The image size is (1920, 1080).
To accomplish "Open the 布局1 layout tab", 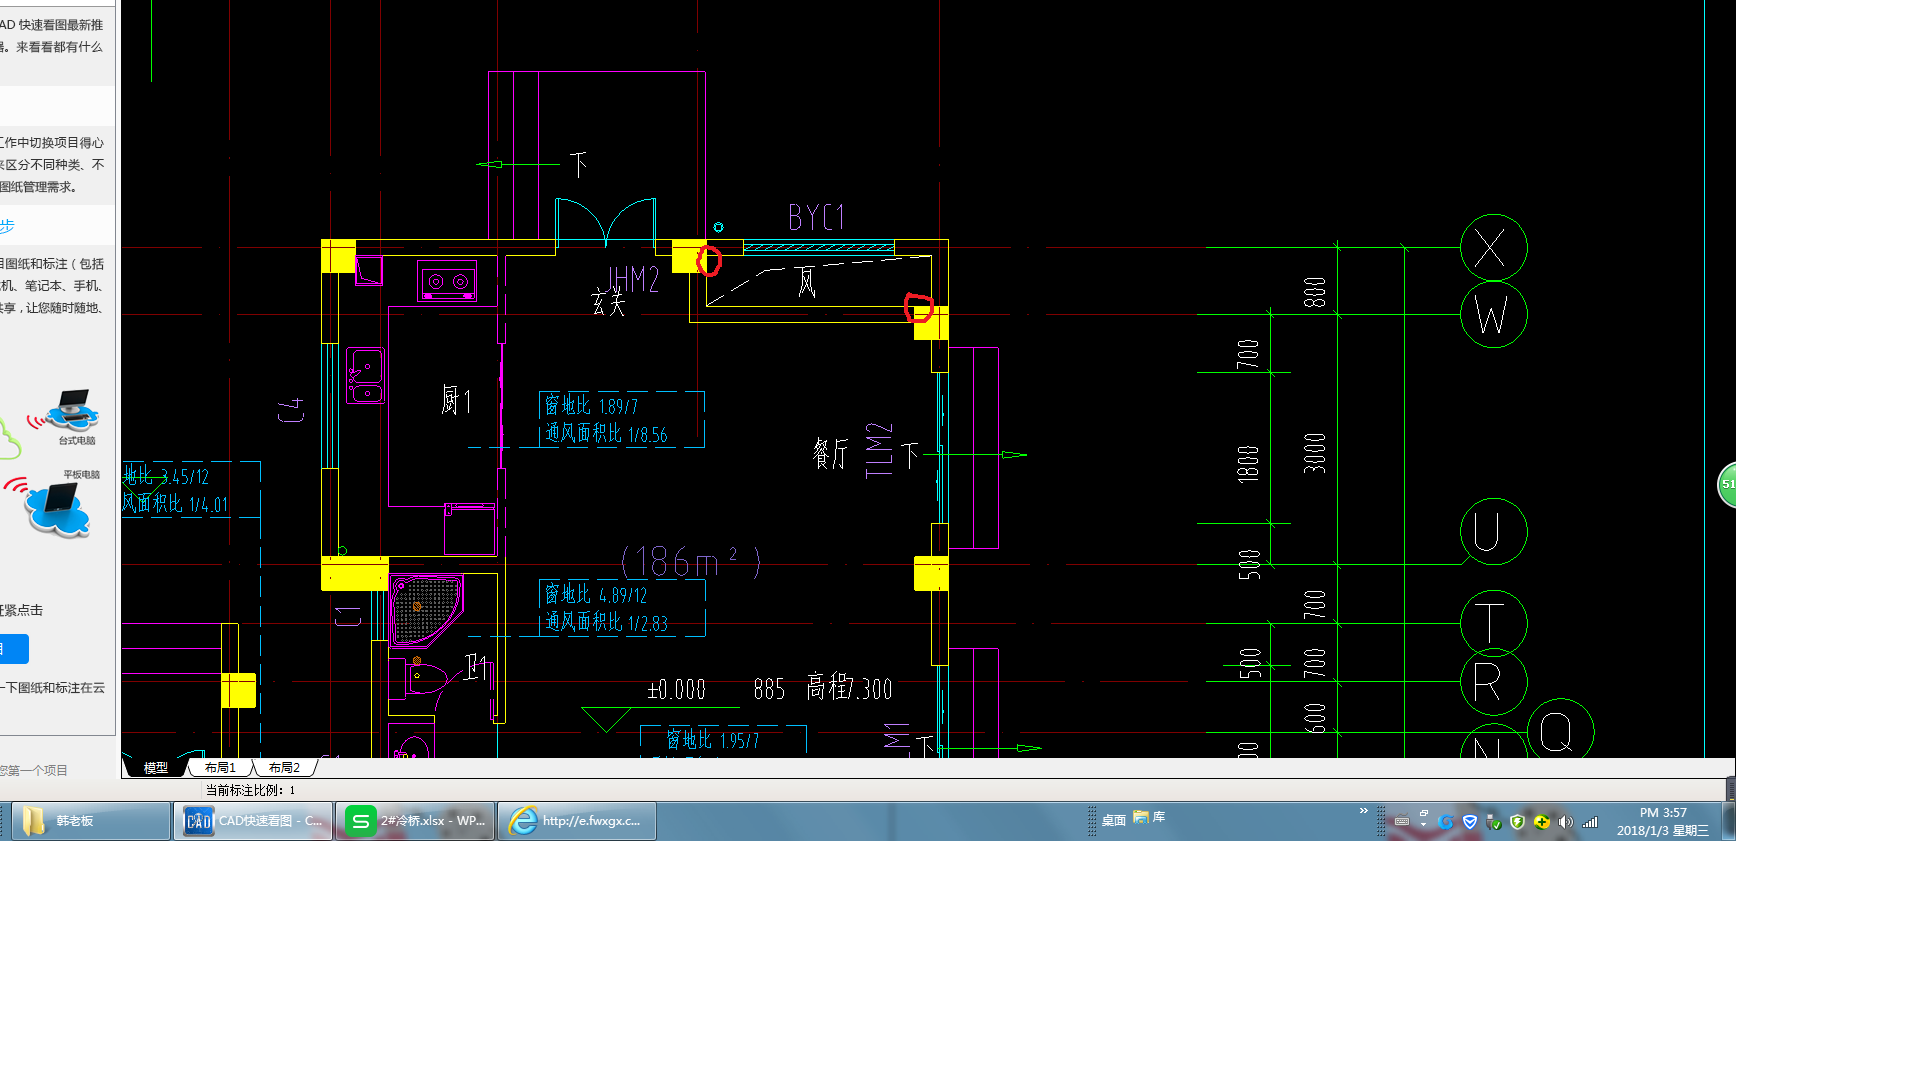I will tap(220, 768).
